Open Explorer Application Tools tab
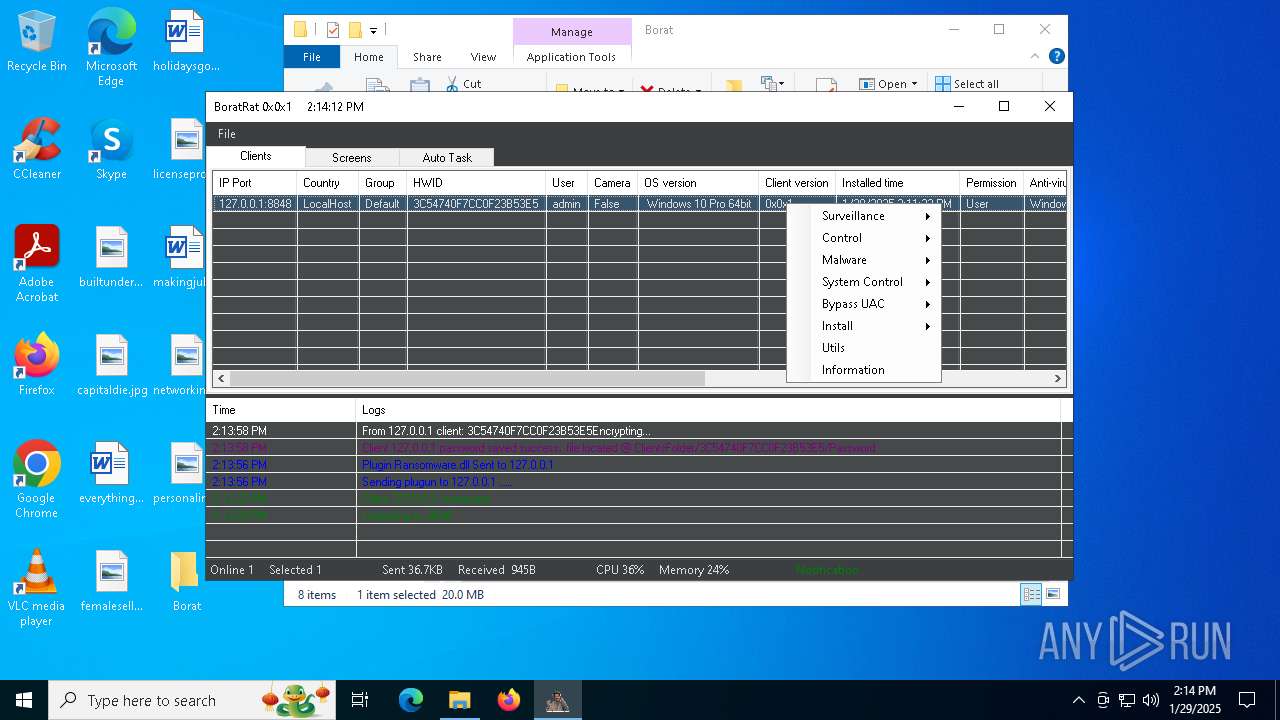The height and width of the screenshot is (720, 1280). [x=571, y=57]
